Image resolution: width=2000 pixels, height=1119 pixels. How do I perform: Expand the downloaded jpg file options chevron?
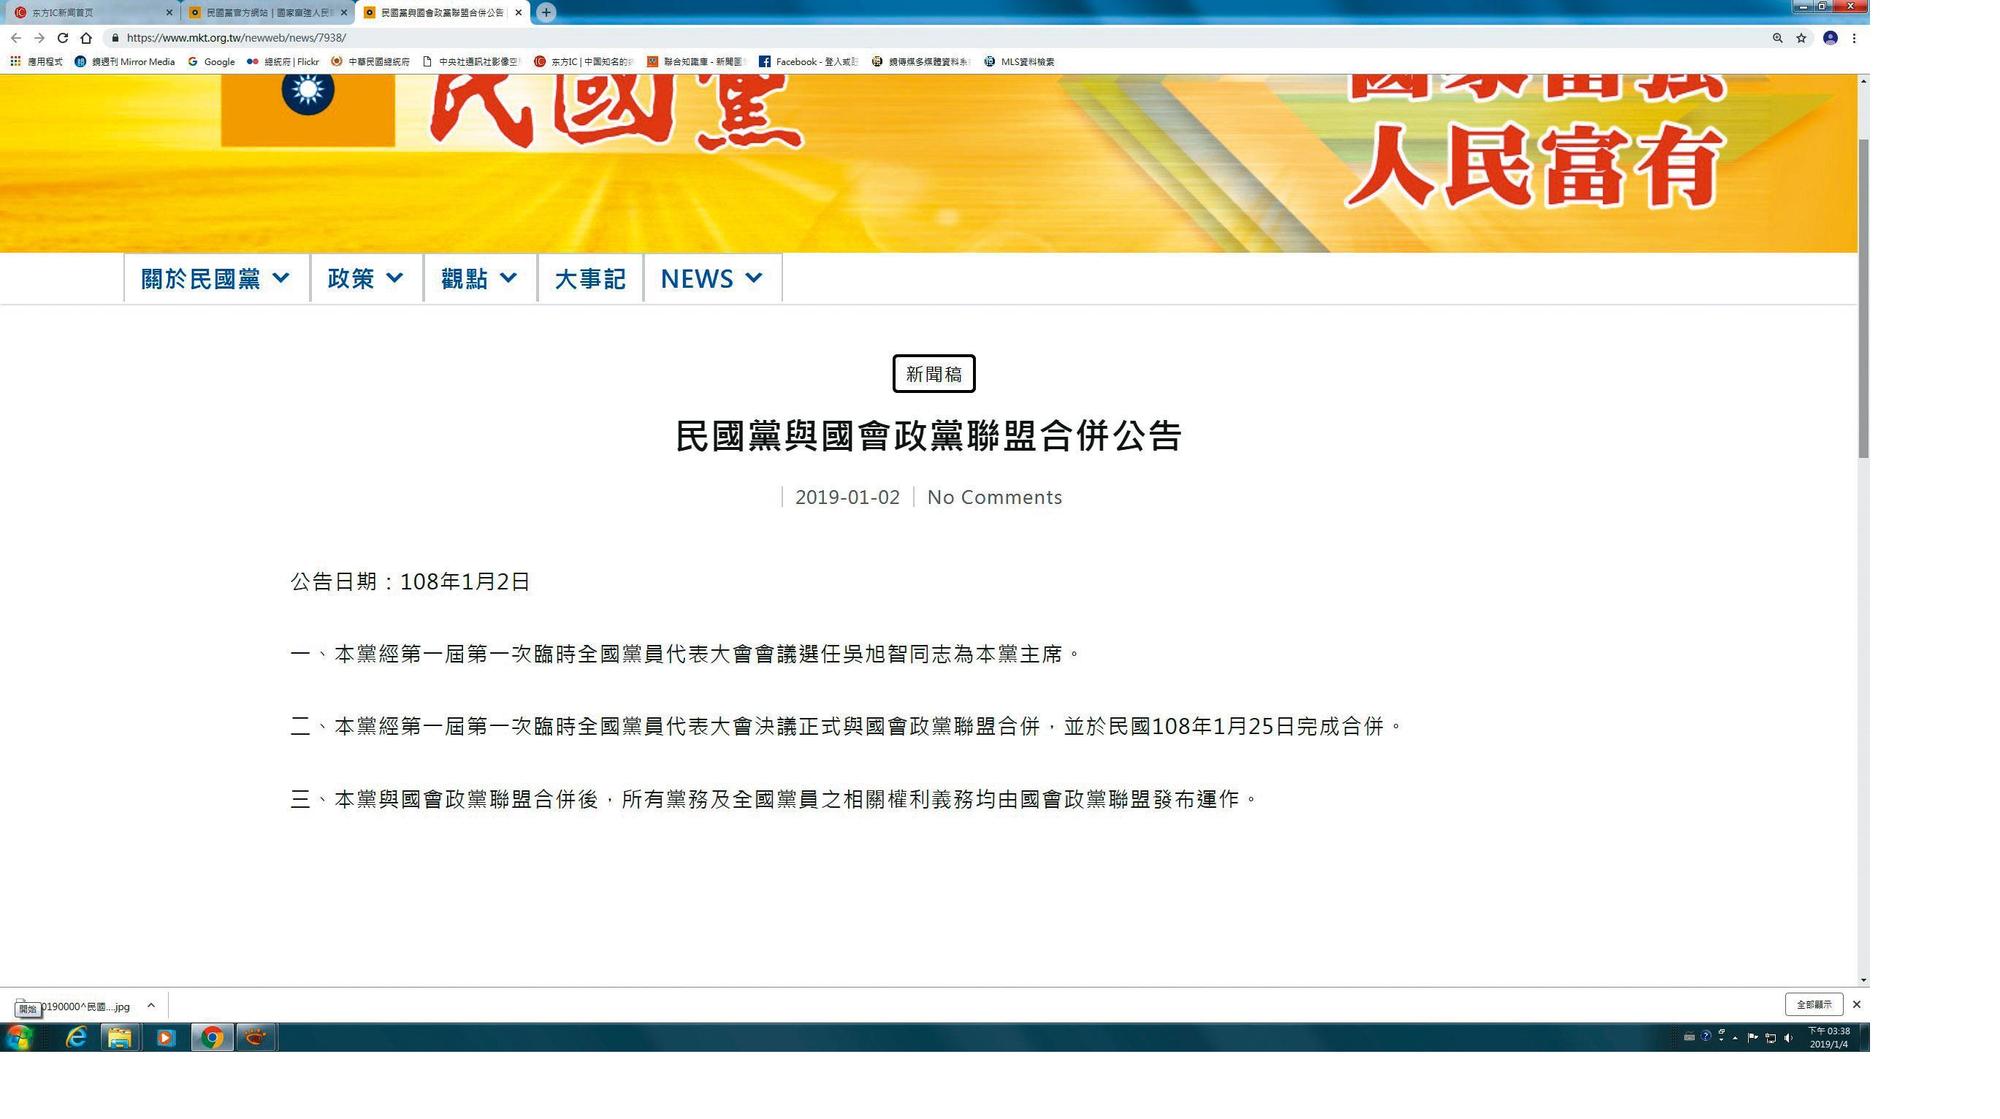tap(151, 1005)
